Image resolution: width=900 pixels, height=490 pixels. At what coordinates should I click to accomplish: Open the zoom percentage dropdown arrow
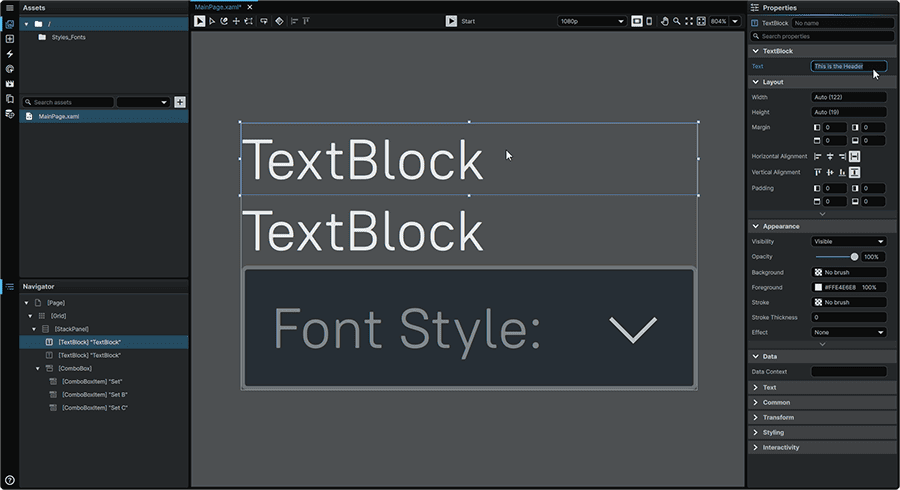coord(735,21)
